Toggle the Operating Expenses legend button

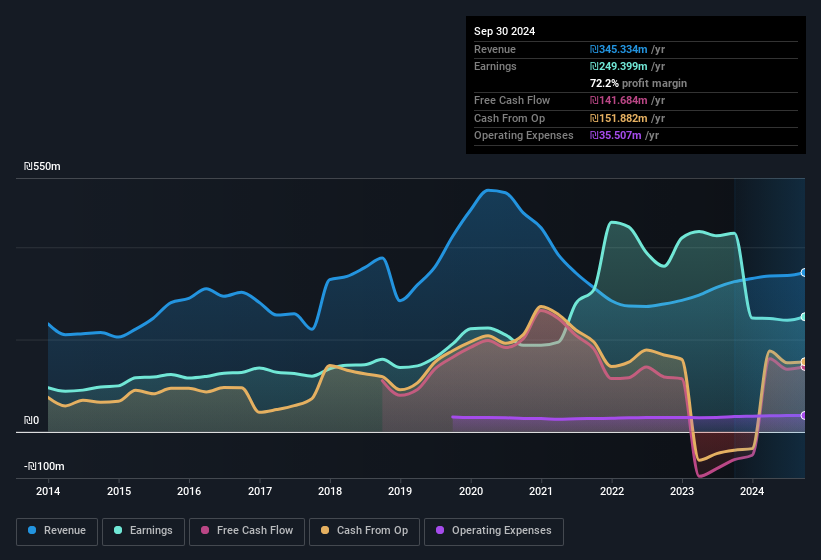(494, 531)
